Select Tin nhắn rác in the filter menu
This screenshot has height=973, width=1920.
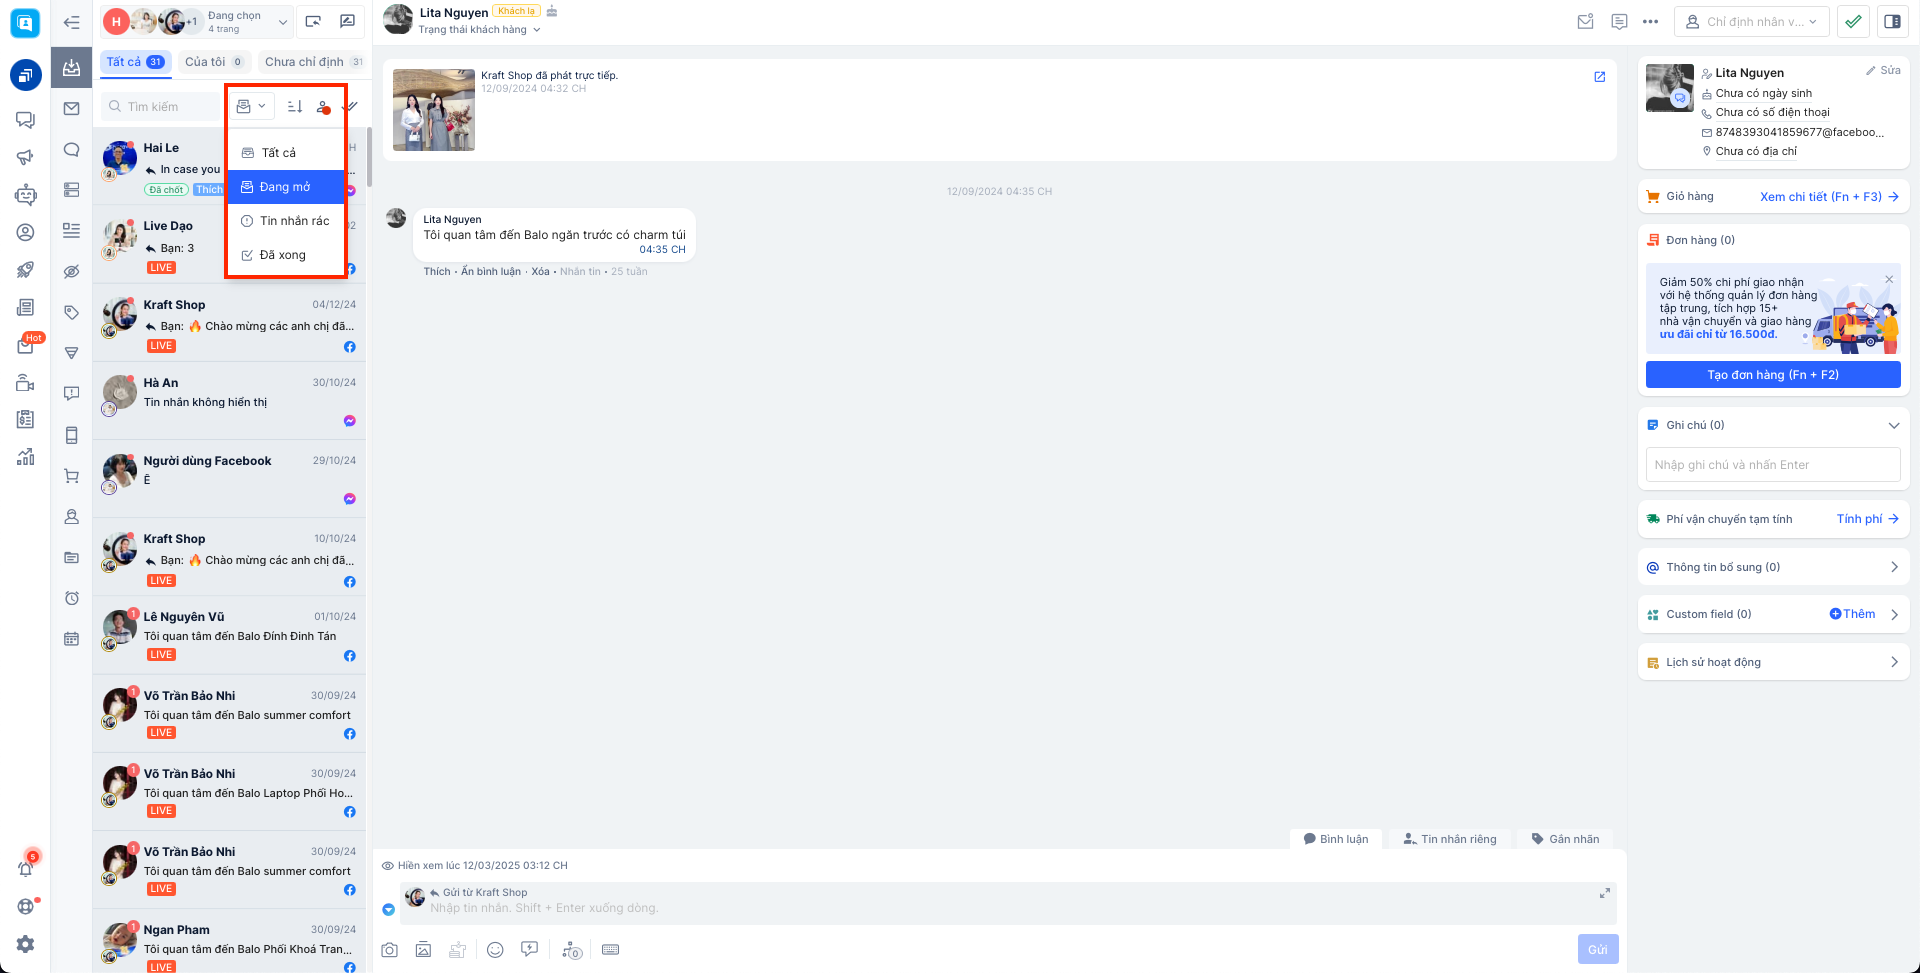click(x=286, y=221)
